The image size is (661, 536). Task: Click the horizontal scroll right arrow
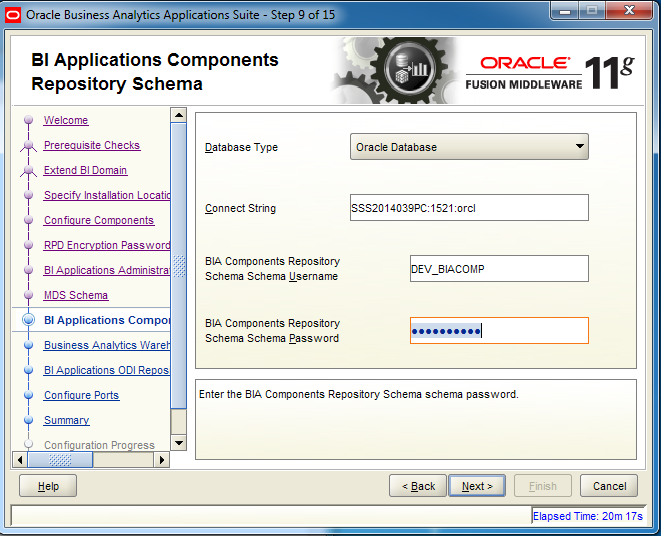(162, 460)
